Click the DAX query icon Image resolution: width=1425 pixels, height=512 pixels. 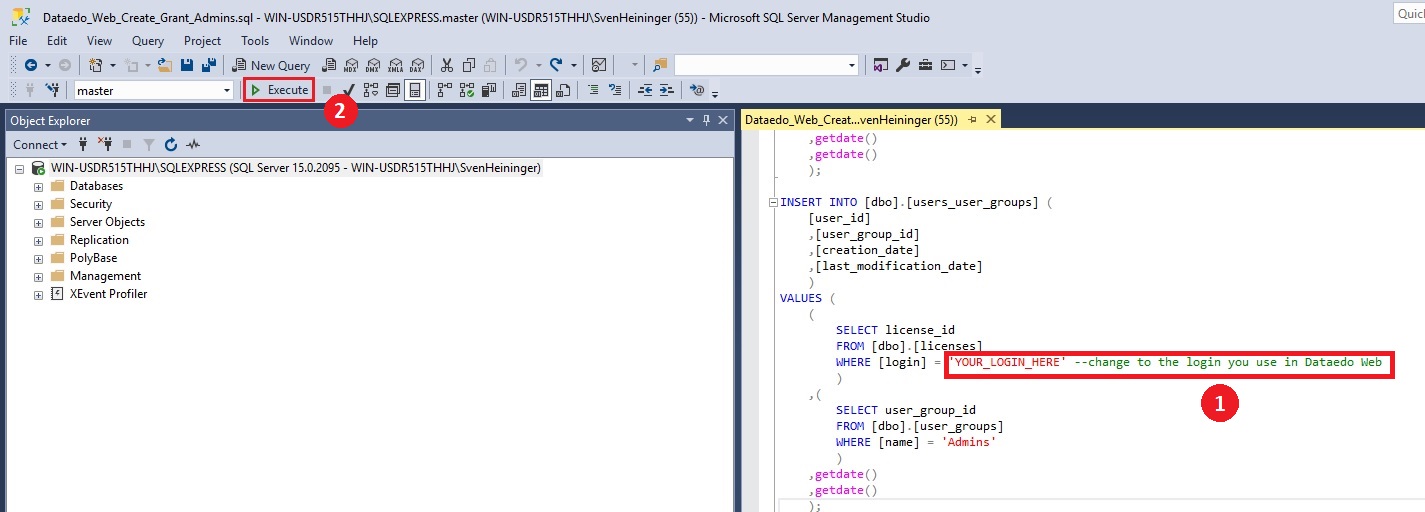417,65
